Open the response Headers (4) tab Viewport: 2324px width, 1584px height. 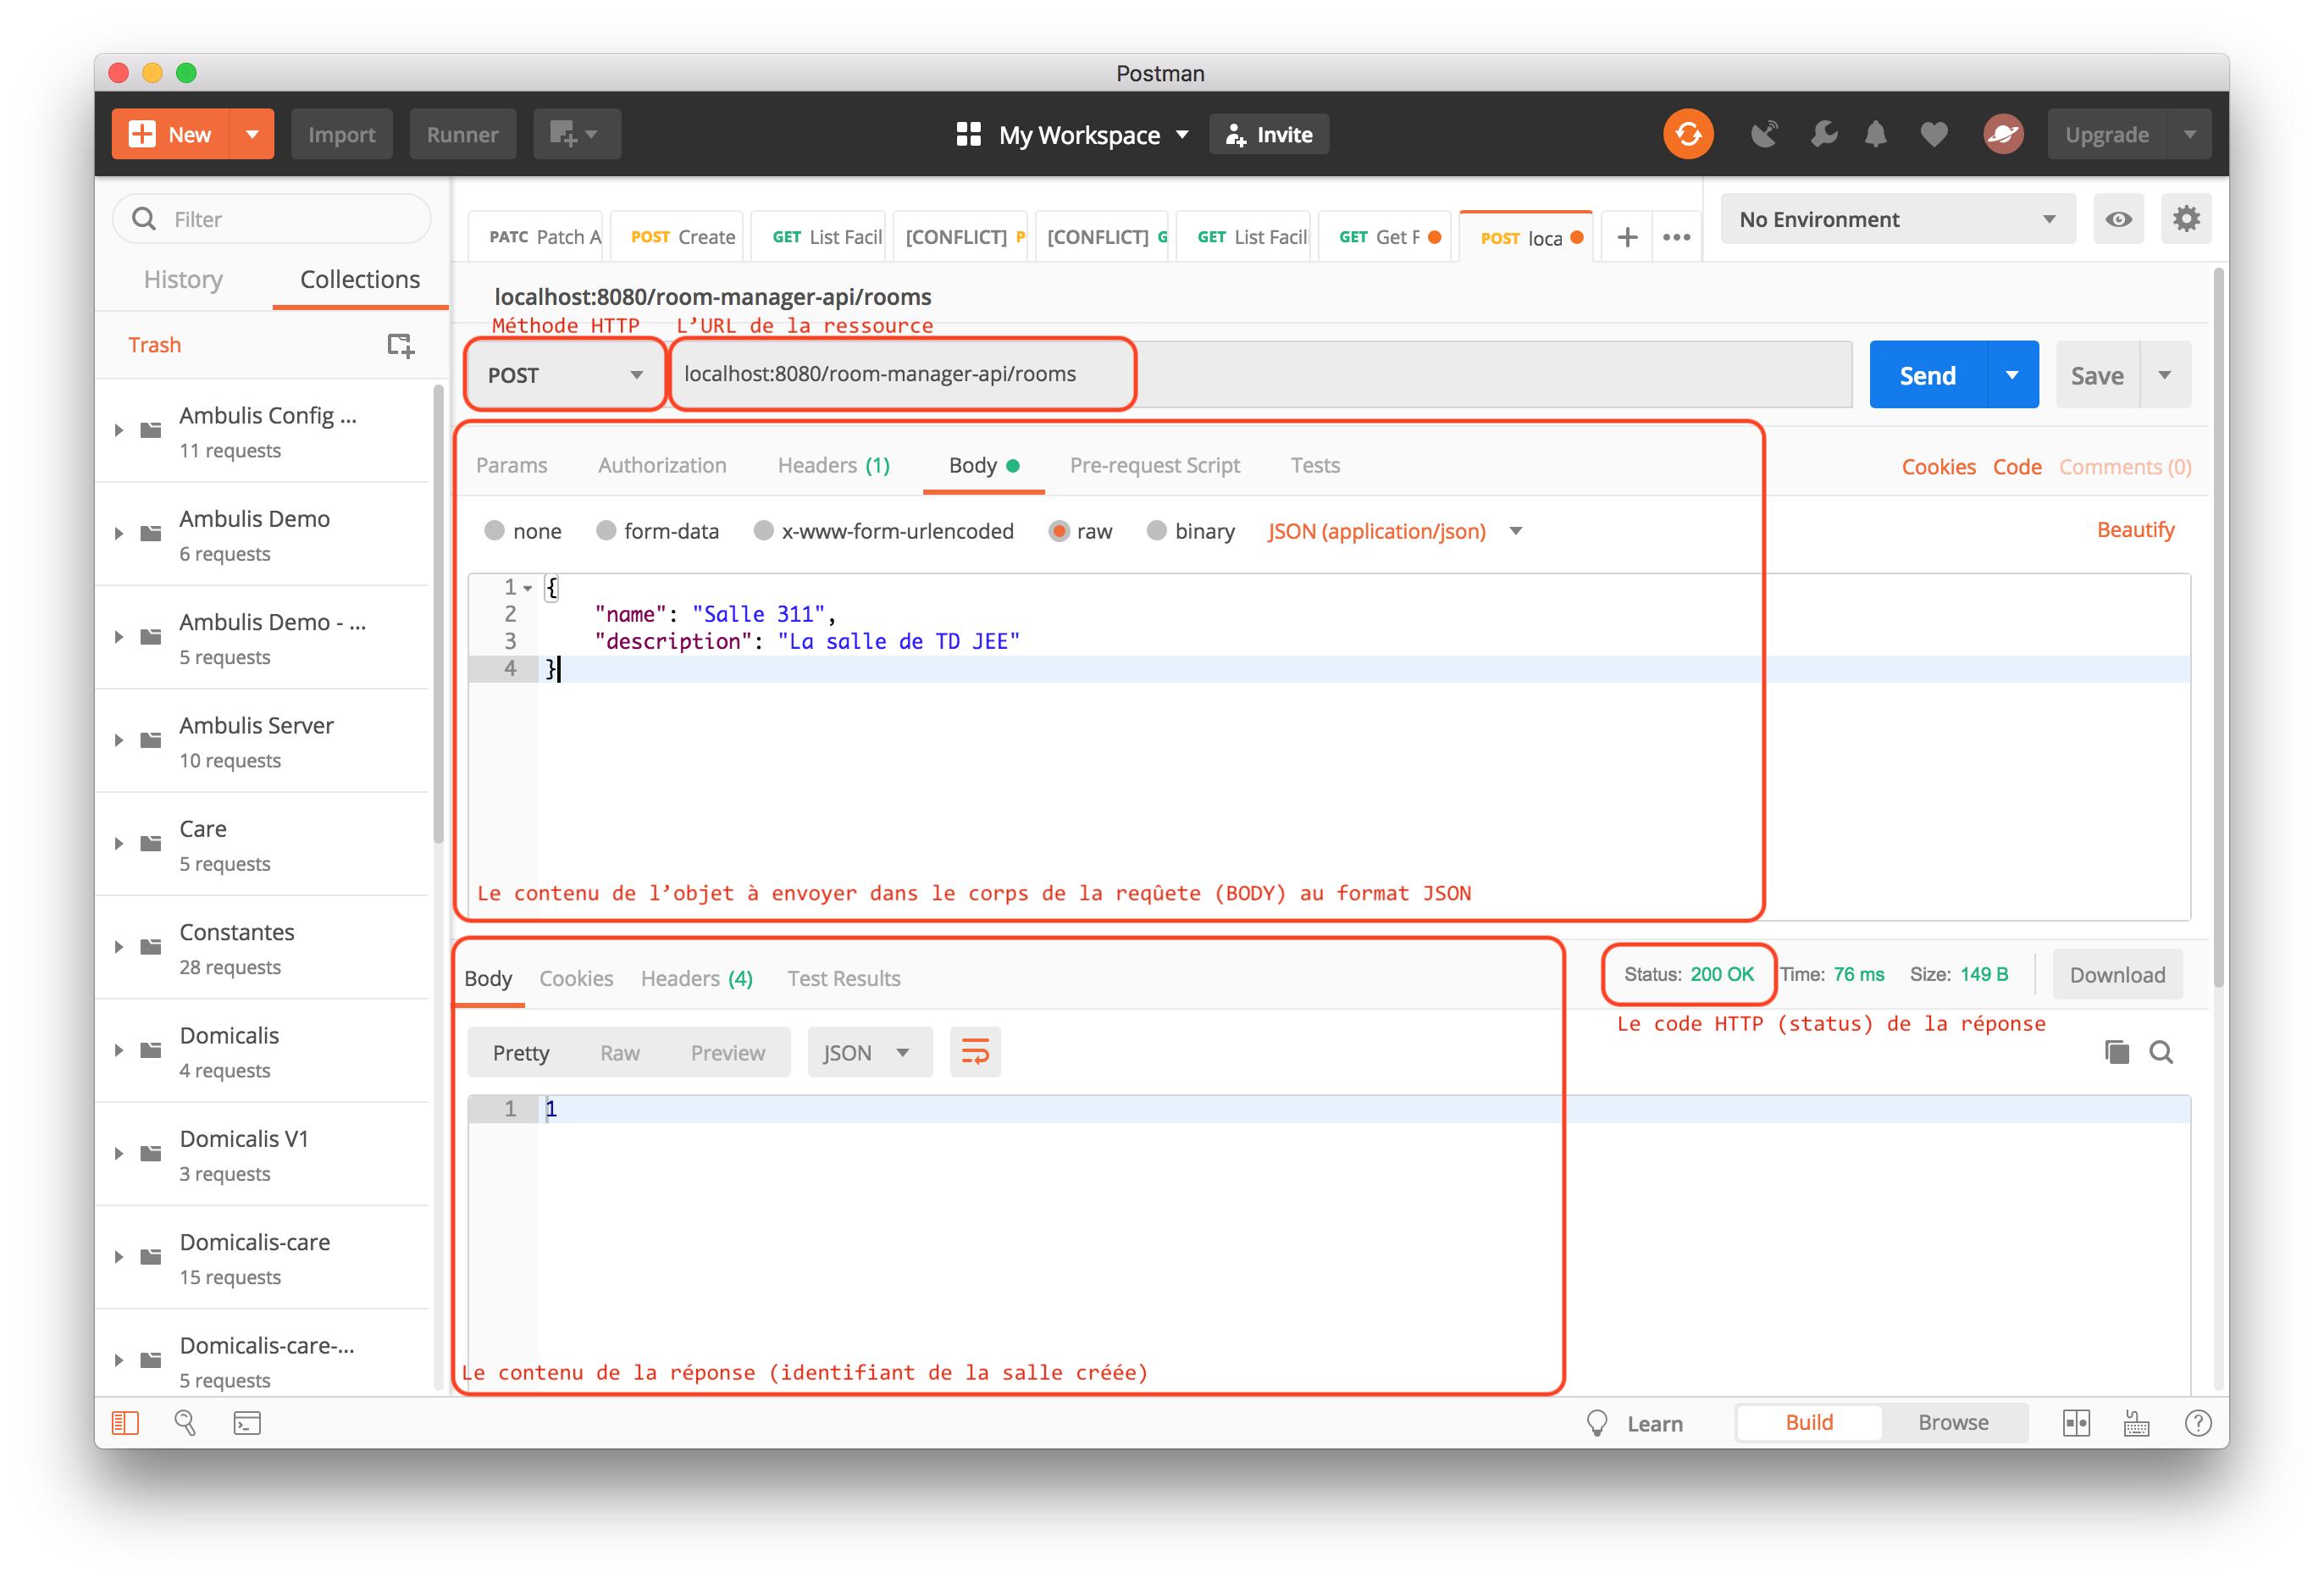[x=696, y=978]
